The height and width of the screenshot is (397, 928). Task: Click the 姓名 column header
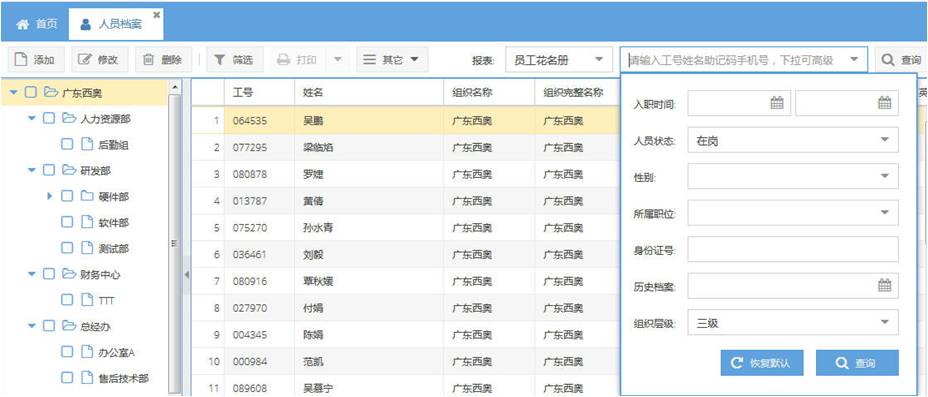(x=369, y=92)
